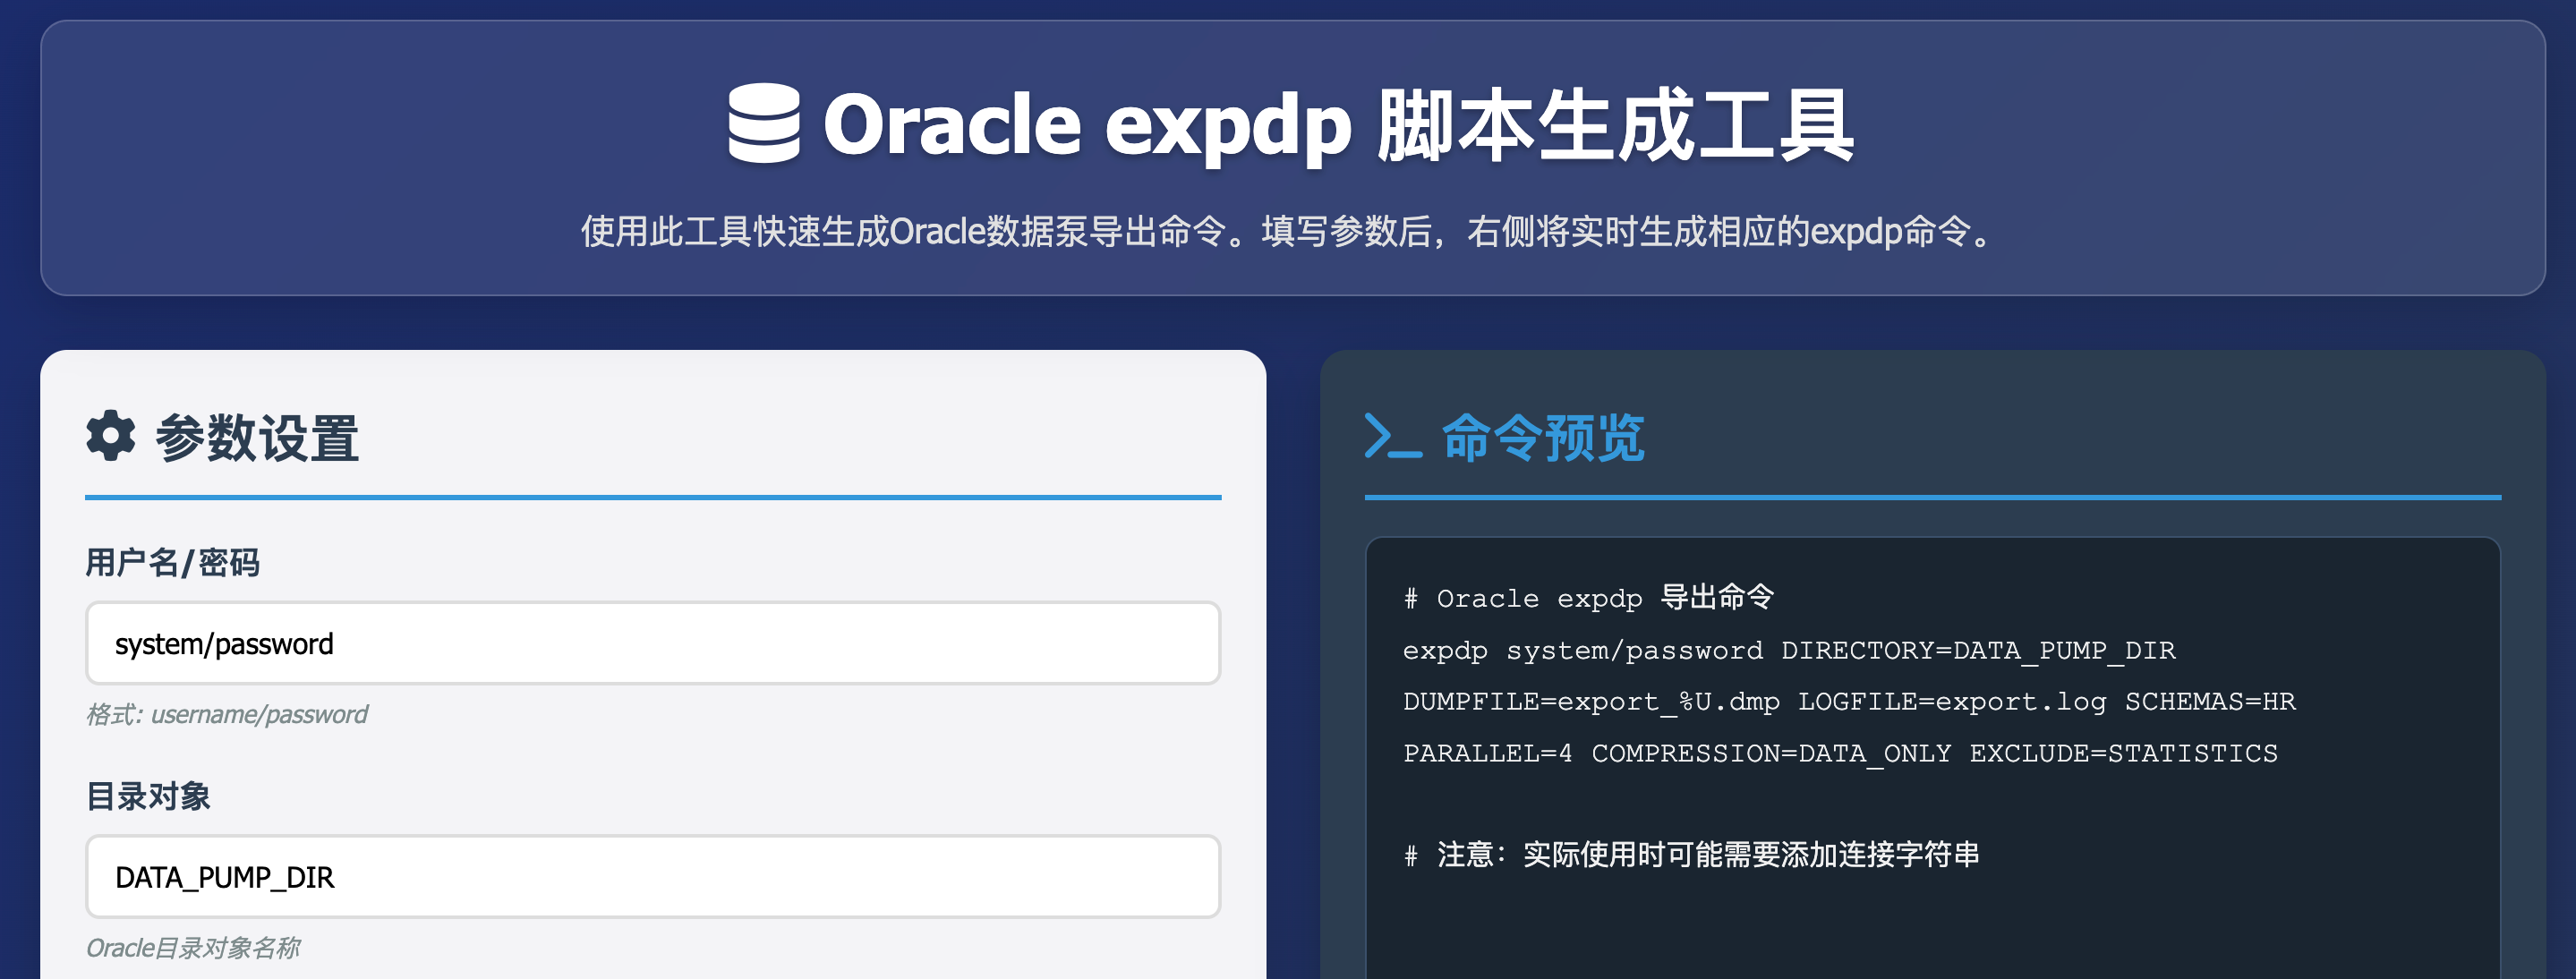Image resolution: width=2576 pixels, height=979 pixels.
Task: Click the 参数设置 section heading
Action: click(x=256, y=438)
